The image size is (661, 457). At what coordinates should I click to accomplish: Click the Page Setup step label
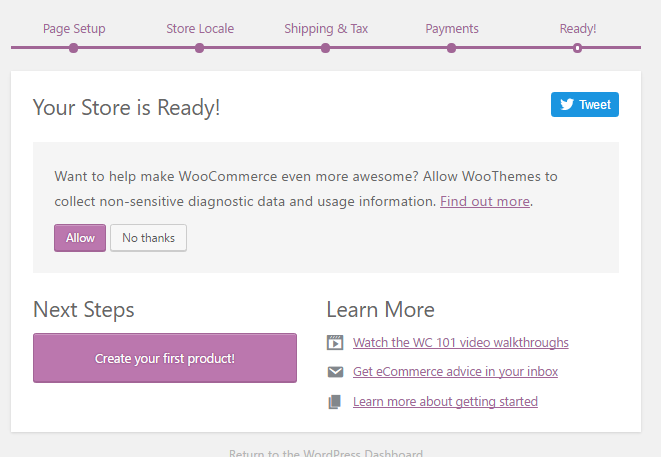point(74,29)
